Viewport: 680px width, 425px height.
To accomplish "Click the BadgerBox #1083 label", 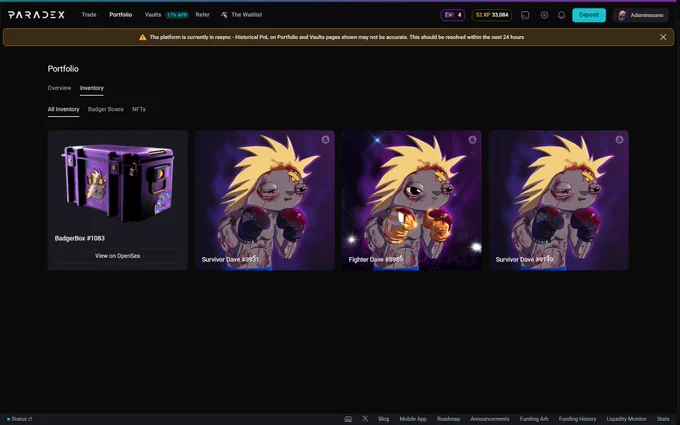I will click(79, 238).
